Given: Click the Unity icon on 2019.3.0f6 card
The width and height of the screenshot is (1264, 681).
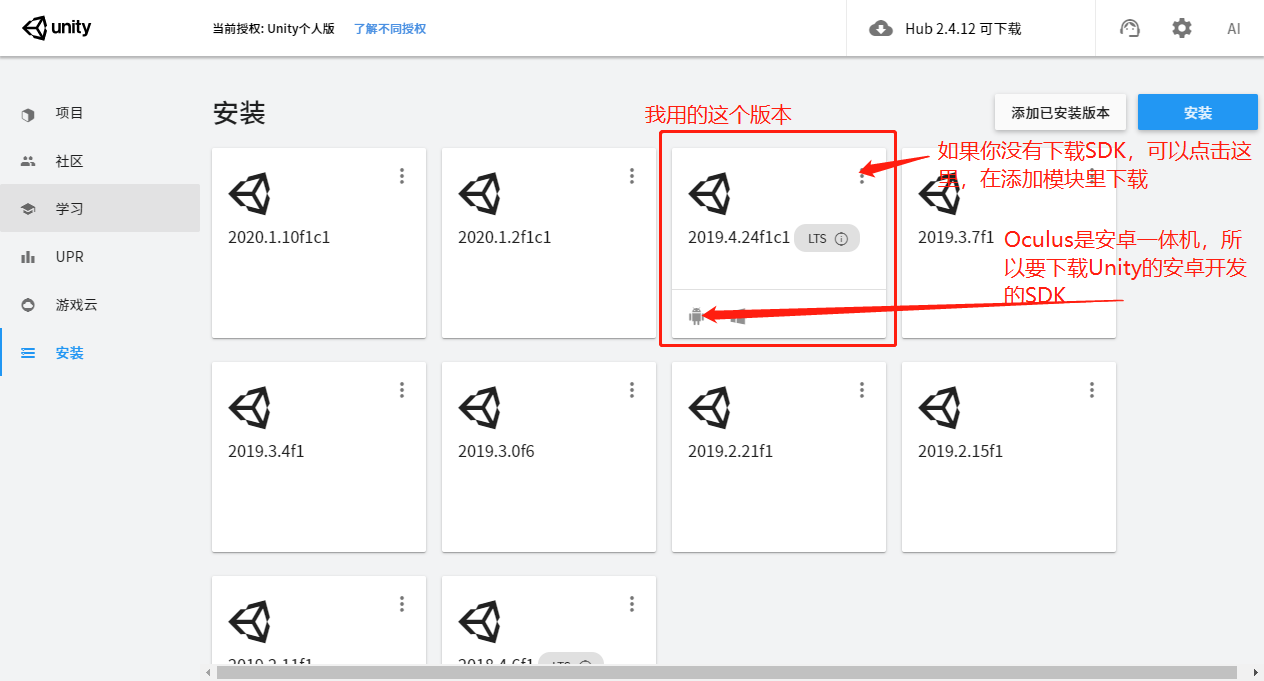Looking at the screenshot, I should tap(479, 408).
